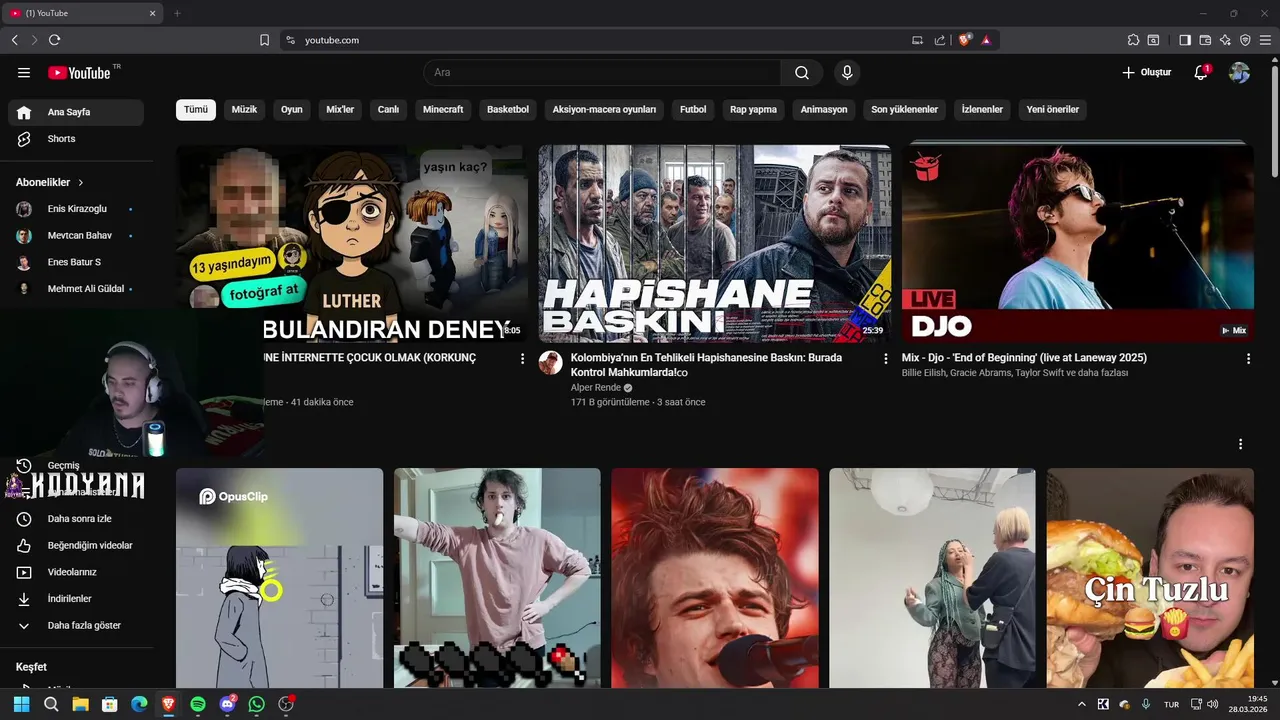
Task: Show hidden system tray icons
Action: click(x=1081, y=704)
